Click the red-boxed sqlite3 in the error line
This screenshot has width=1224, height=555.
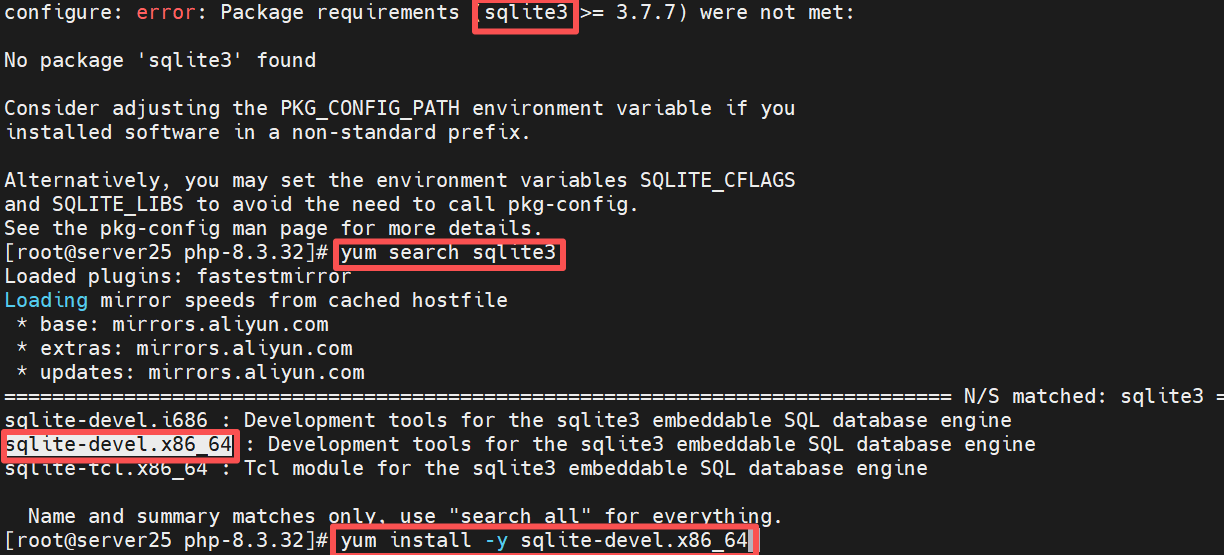click(x=525, y=14)
